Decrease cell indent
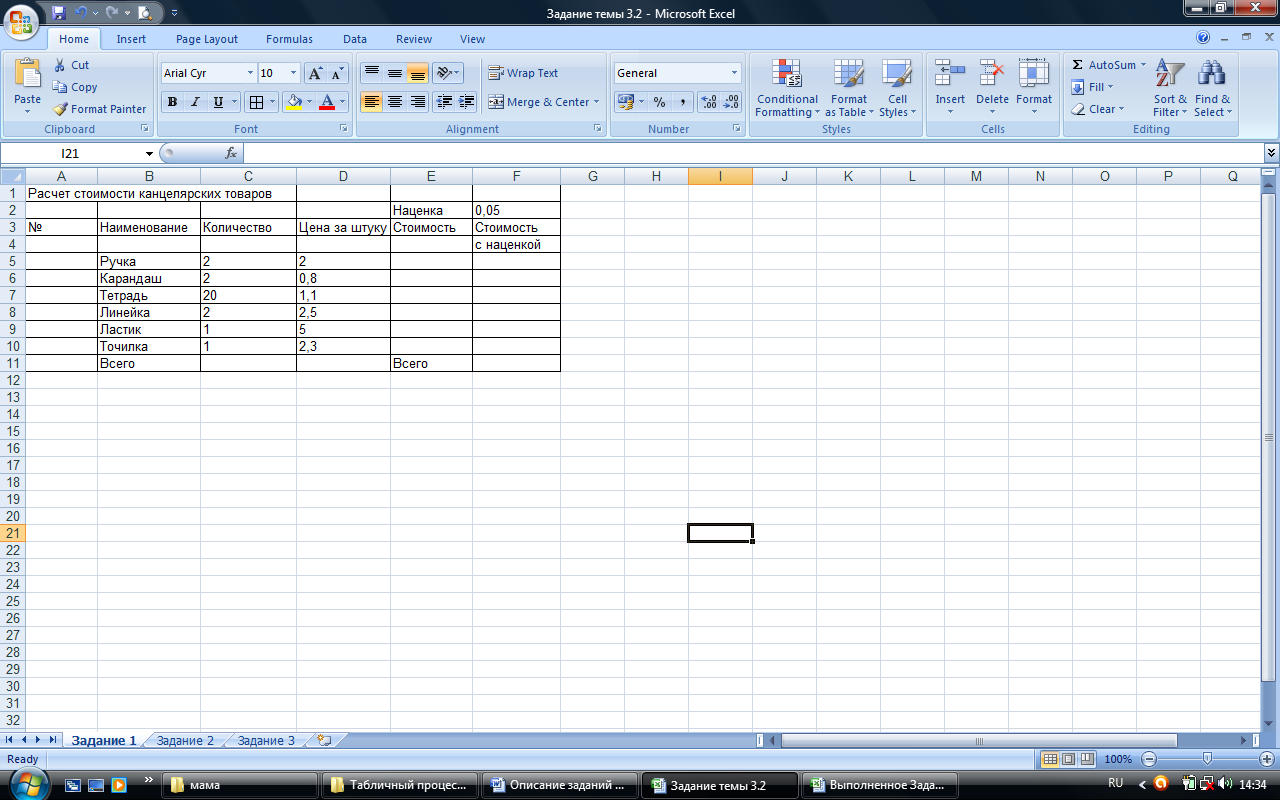The image size is (1280, 800). pos(443,102)
